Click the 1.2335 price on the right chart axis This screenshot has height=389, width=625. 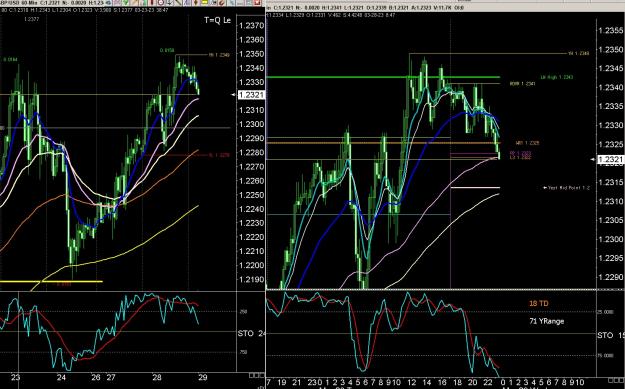[x=611, y=106]
